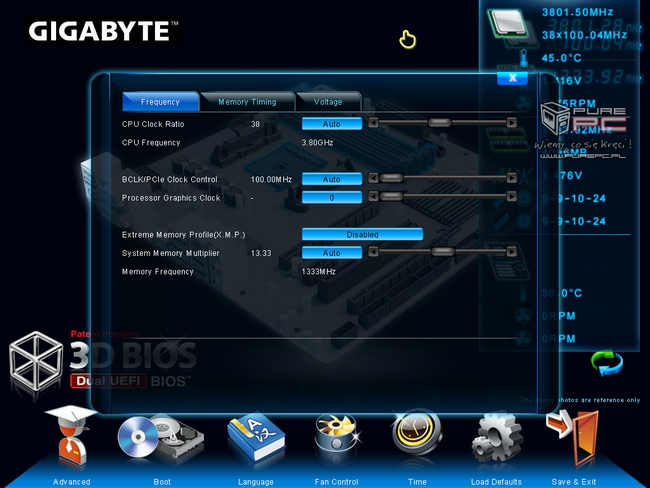Screen dimensions: 650x488
Task: Click the BCLK/PCIe Clock slider handle
Action: (391, 178)
